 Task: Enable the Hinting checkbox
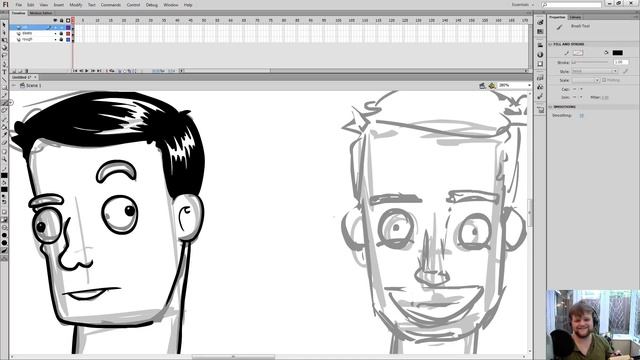[x=604, y=80]
